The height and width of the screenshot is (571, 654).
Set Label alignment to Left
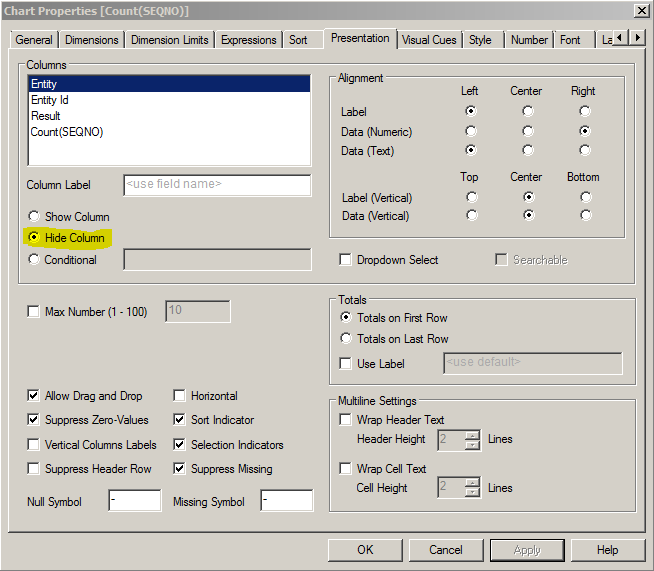(x=471, y=111)
